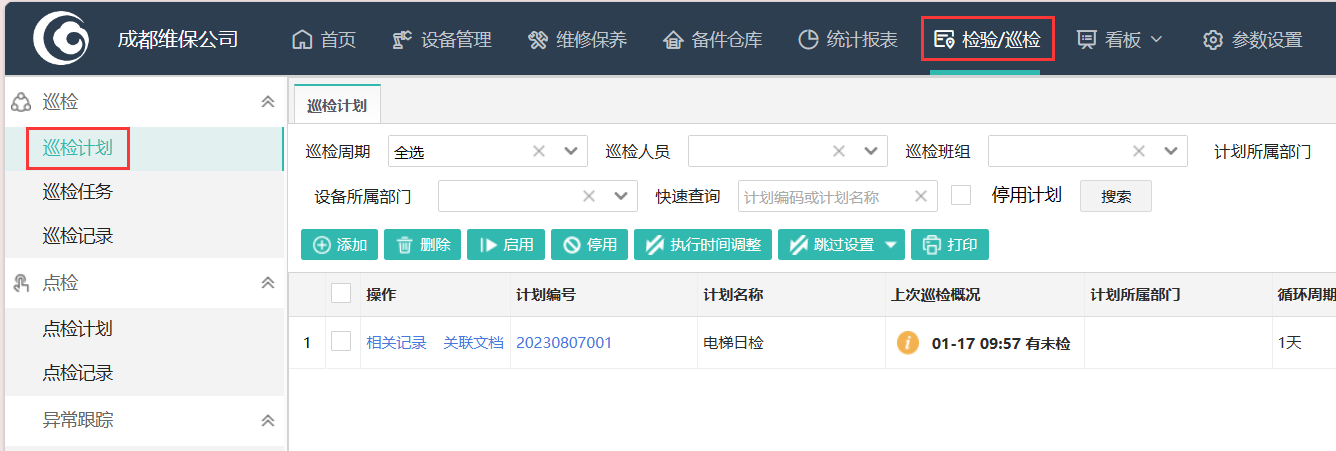Open 统计报表 menu
This screenshot has height=451, width=1336.
[x=847, y=40]
